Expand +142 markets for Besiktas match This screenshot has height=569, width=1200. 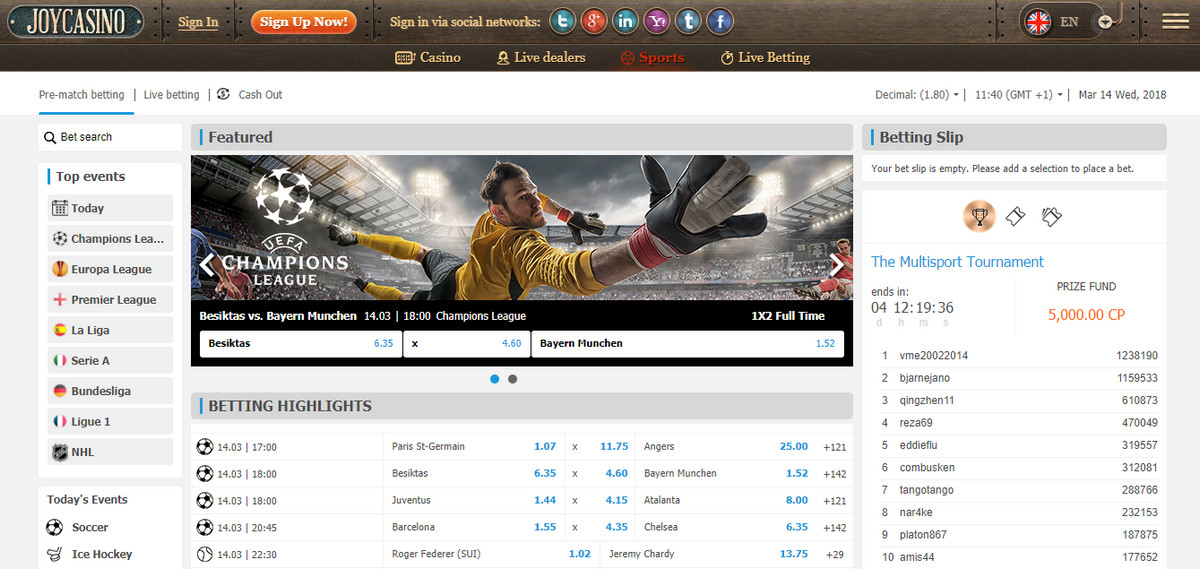click(834, 474)
